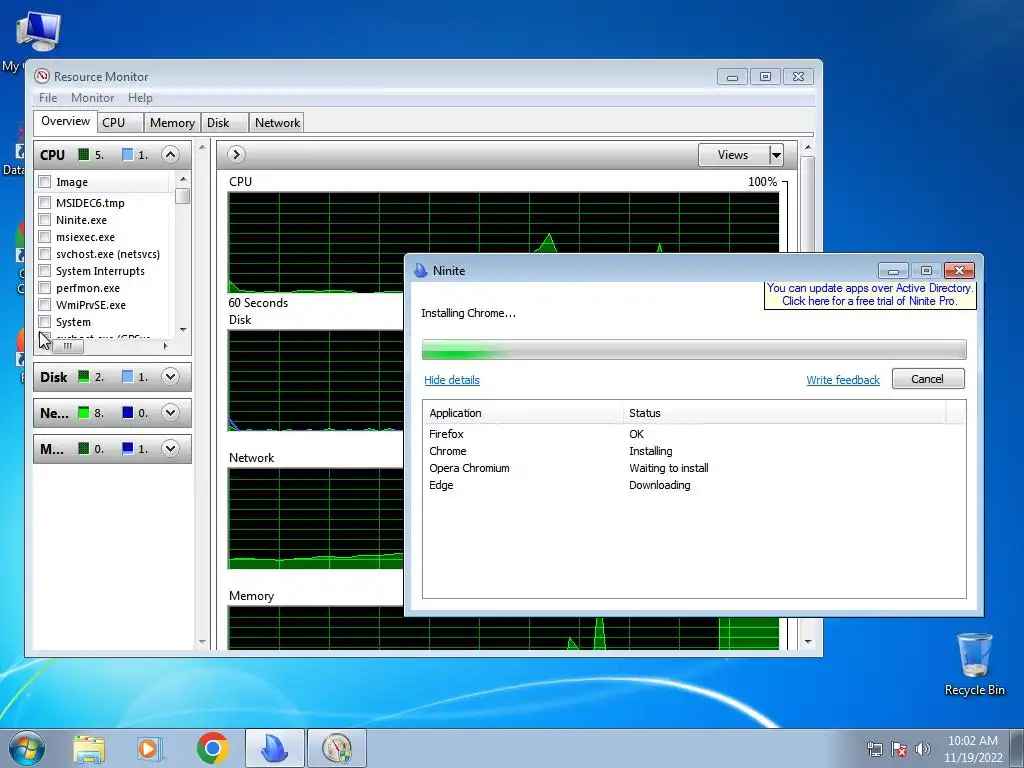Open the Views dropdown arrow
The height and width of the screenshot is (768, 1024).
point(776,155)
